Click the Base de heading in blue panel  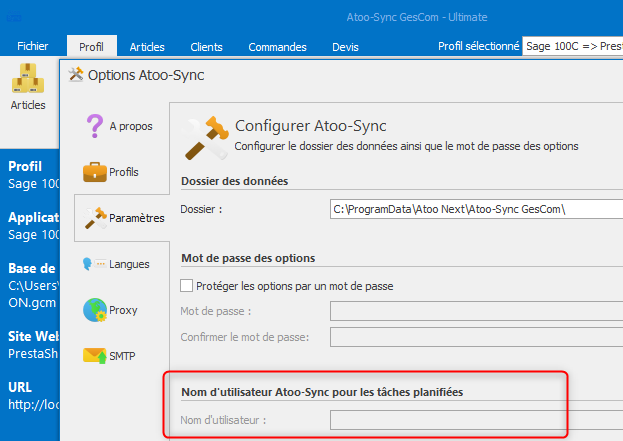[32, 268]
